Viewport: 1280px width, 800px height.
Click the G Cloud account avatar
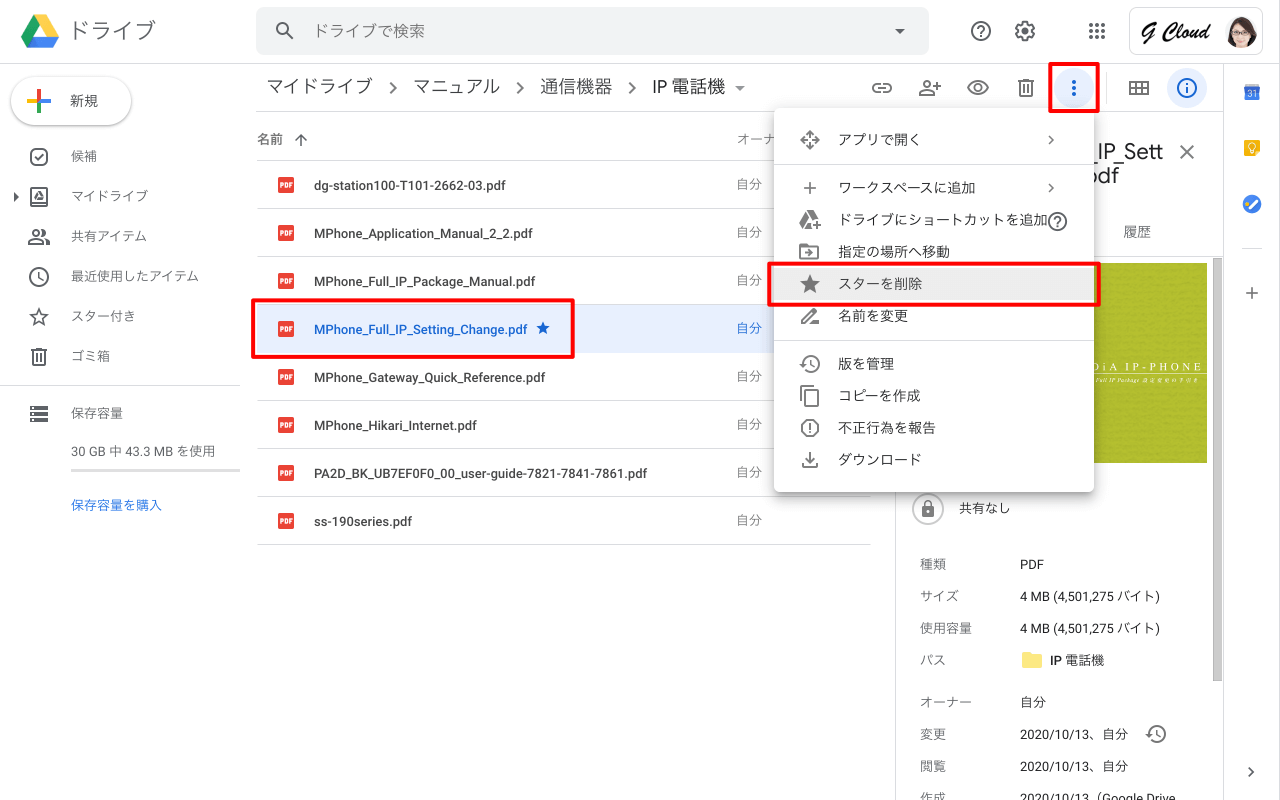coord(1243,32)
